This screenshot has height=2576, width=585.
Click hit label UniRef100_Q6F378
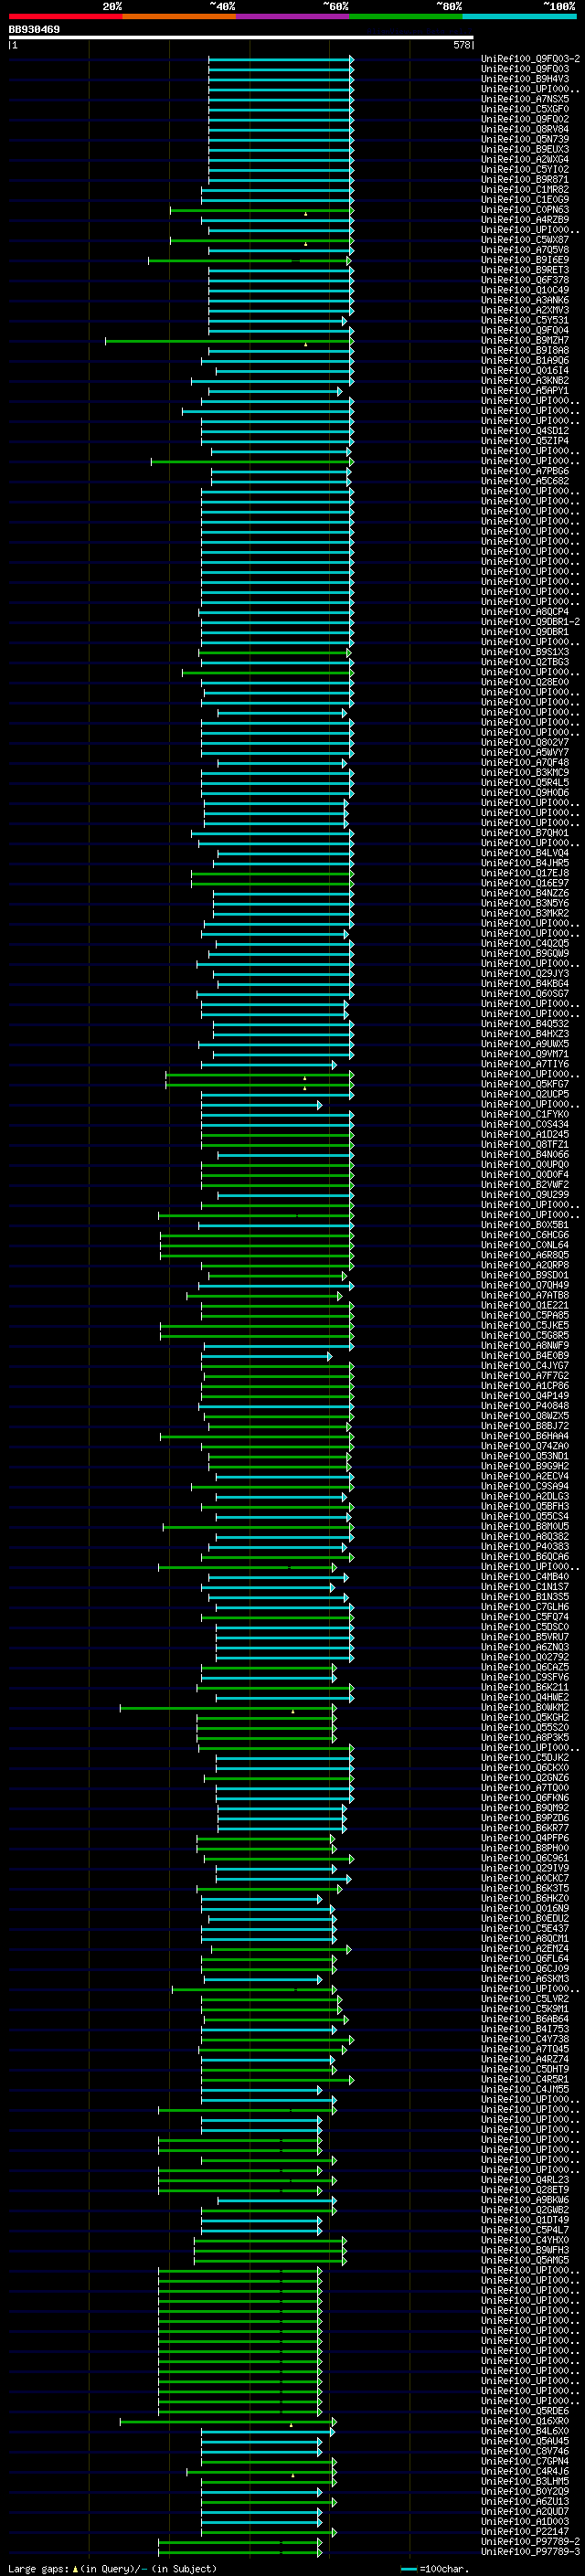tap(525, 280)
